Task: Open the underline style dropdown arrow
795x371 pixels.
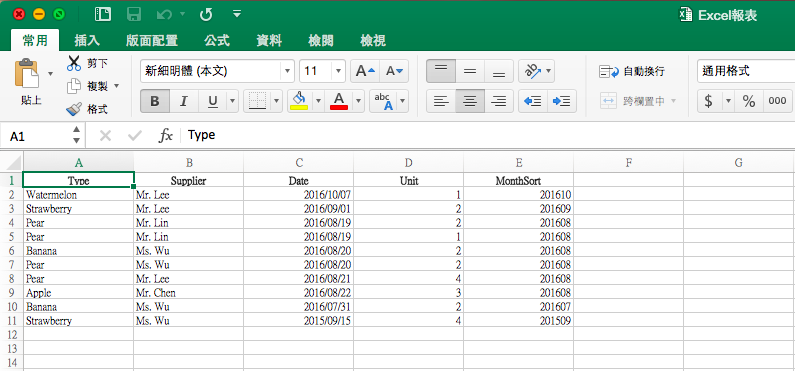Action: coord(233,101)
